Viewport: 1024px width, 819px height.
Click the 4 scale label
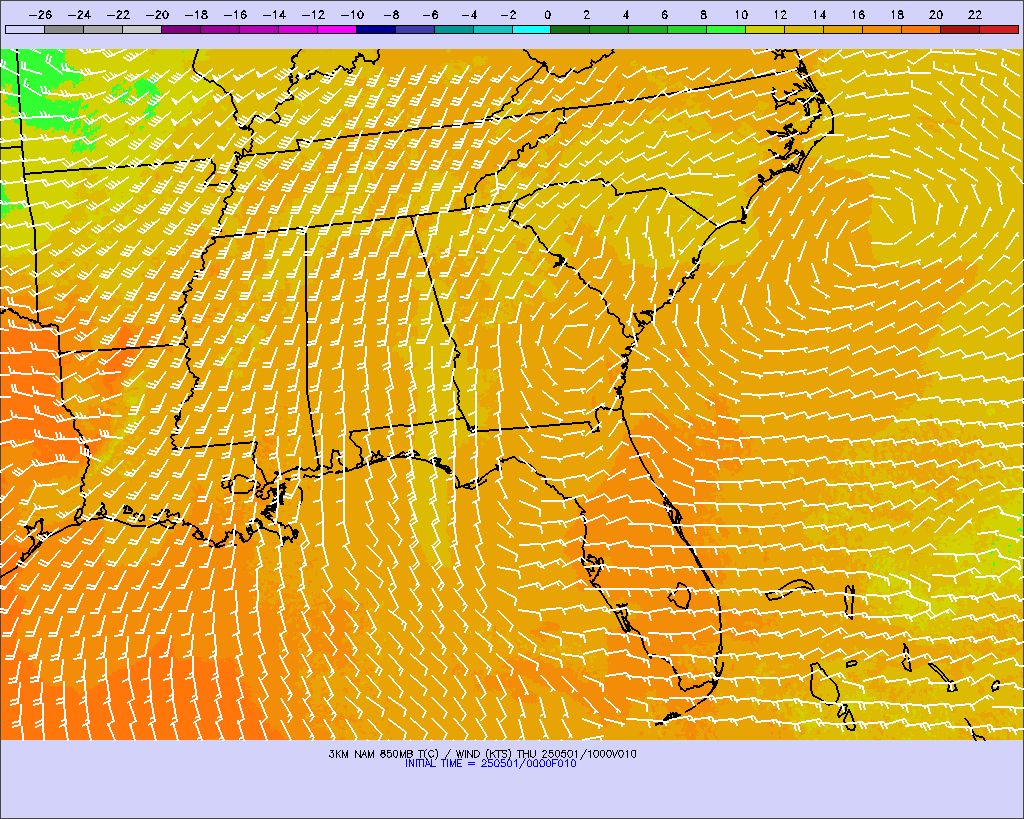(626, 14)
